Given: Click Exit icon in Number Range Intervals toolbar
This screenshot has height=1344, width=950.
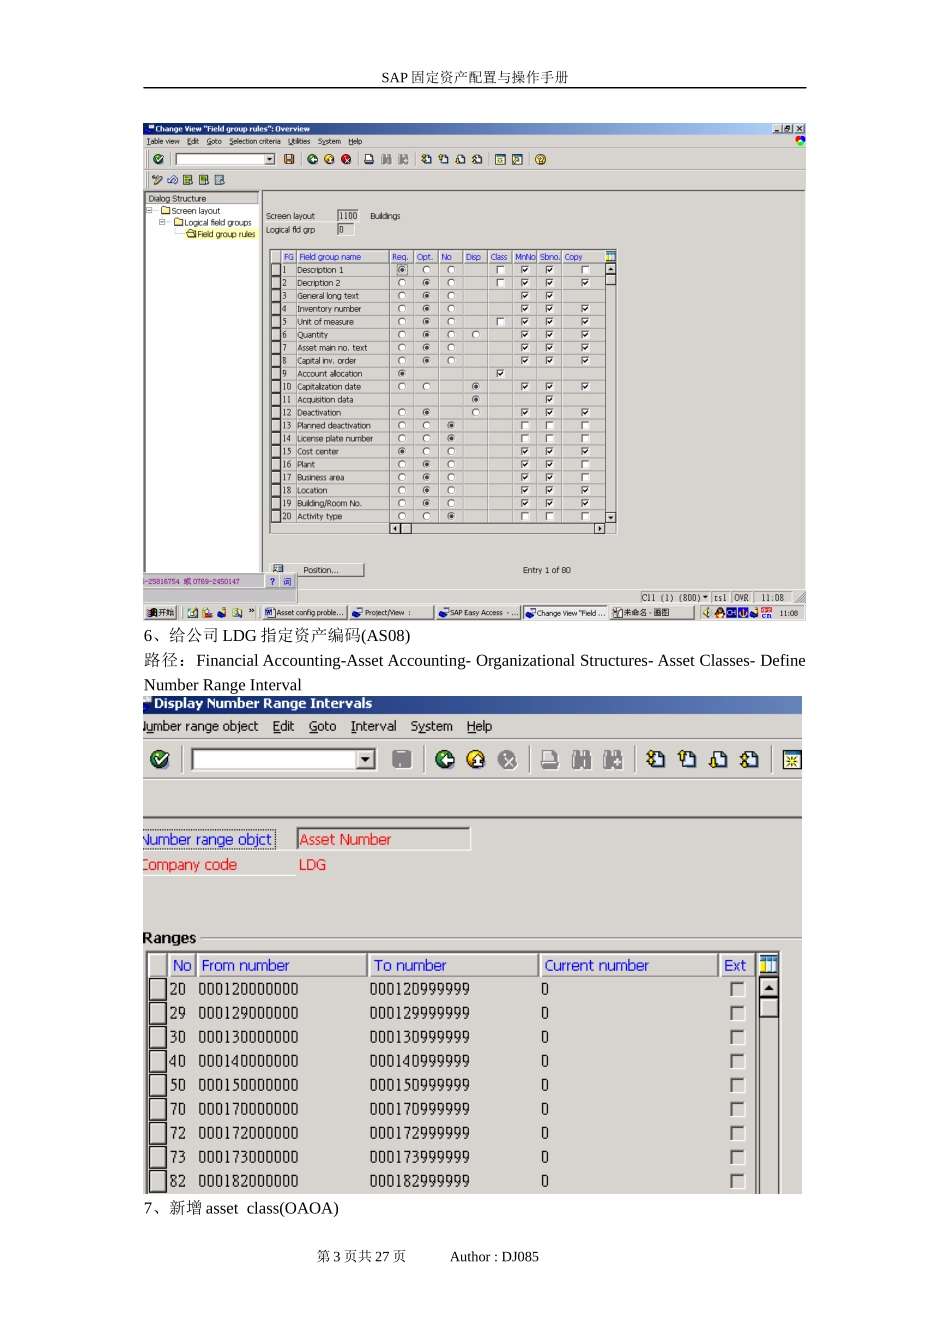Looking at the screenshot, I should (x=476, y=760).
